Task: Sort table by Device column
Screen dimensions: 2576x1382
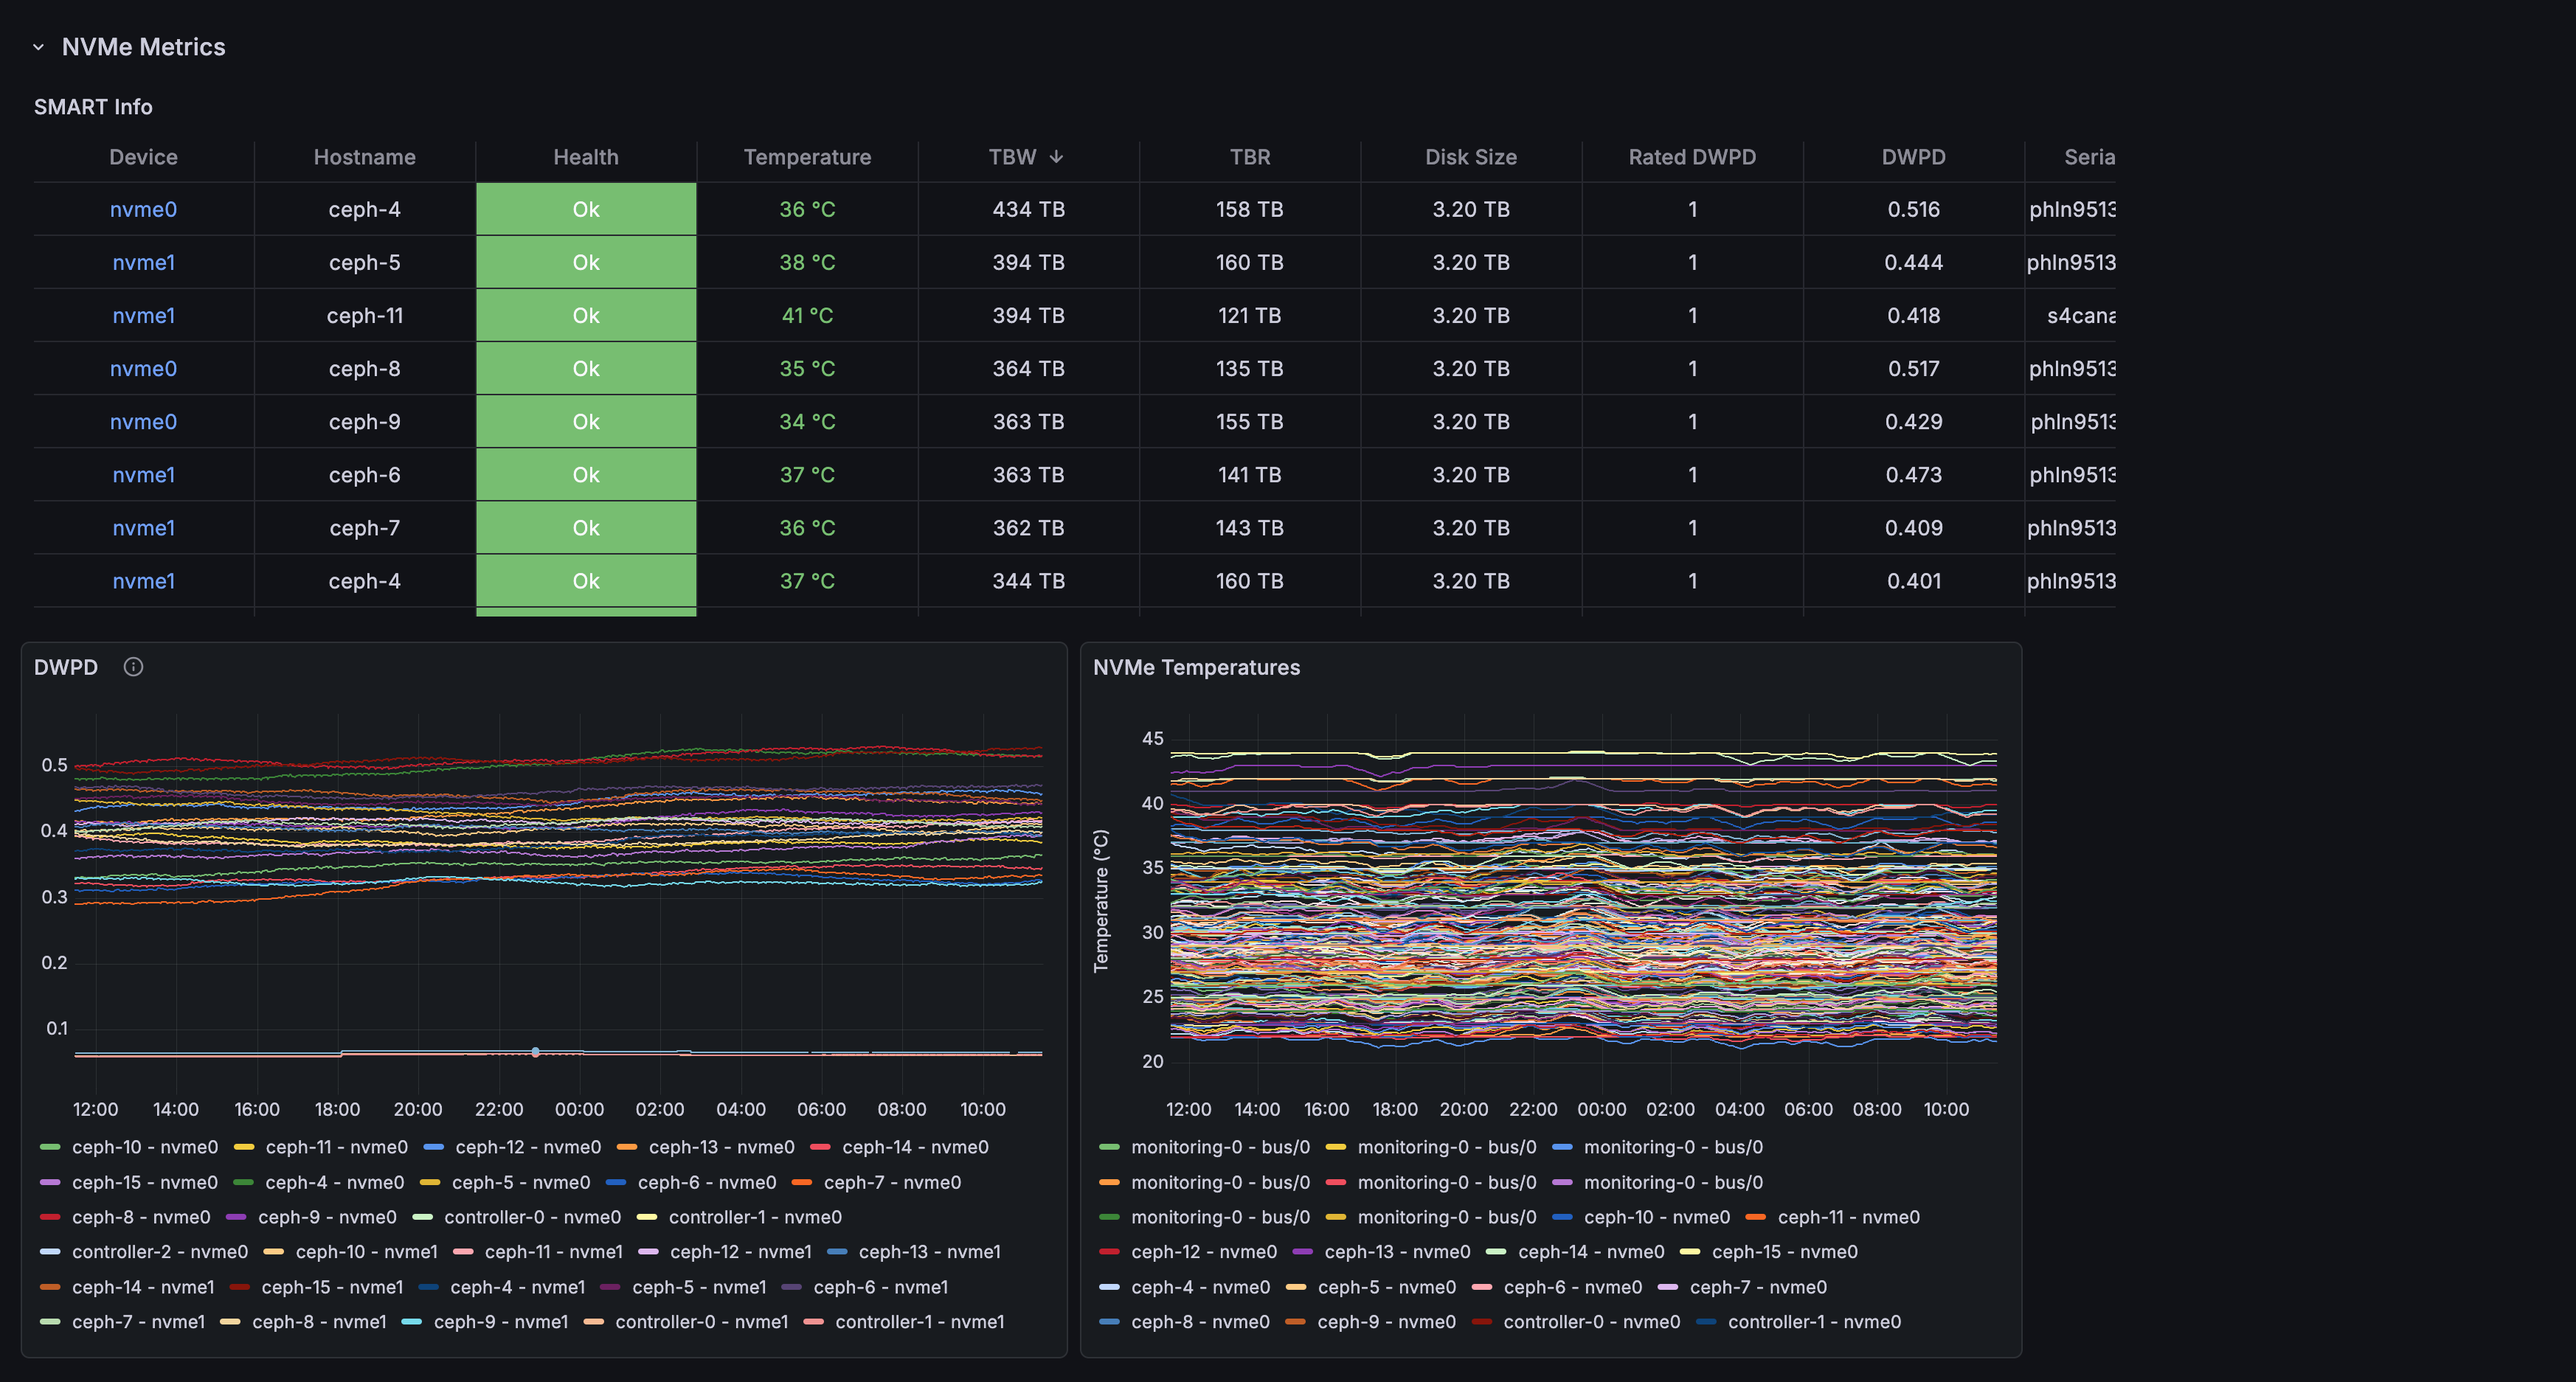Action: 143,157
